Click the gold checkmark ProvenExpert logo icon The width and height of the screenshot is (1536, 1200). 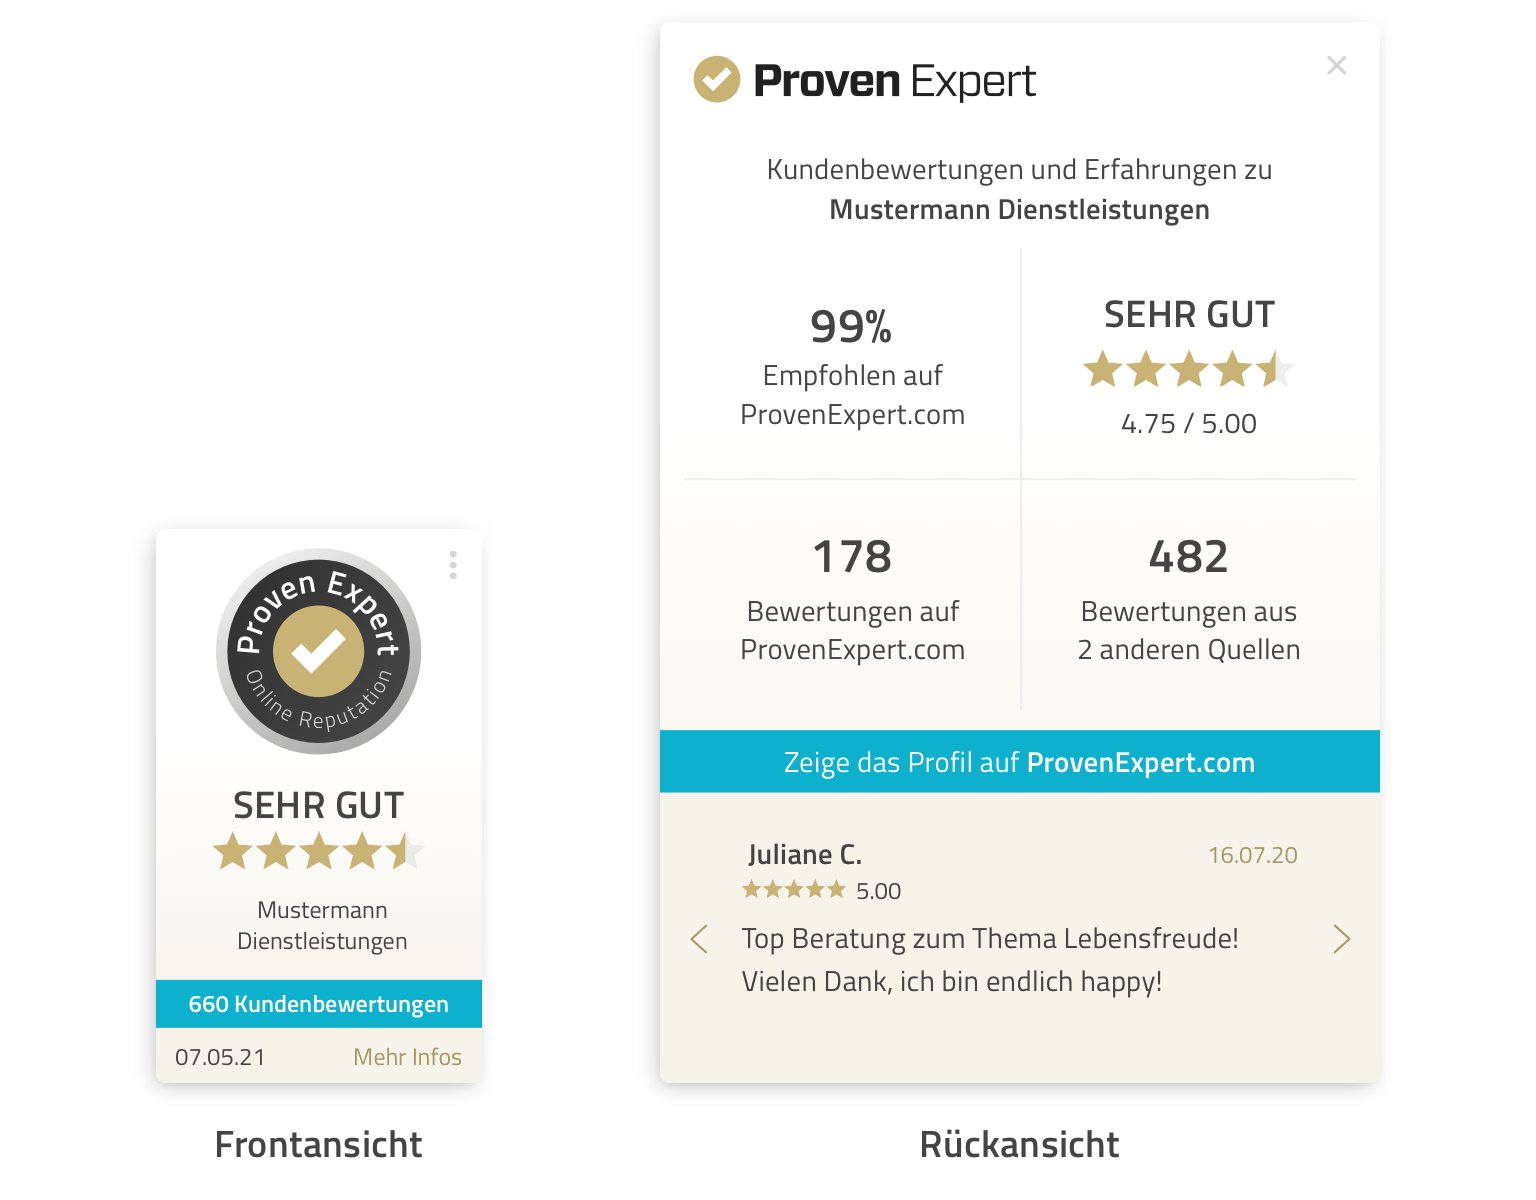point(717,80)
